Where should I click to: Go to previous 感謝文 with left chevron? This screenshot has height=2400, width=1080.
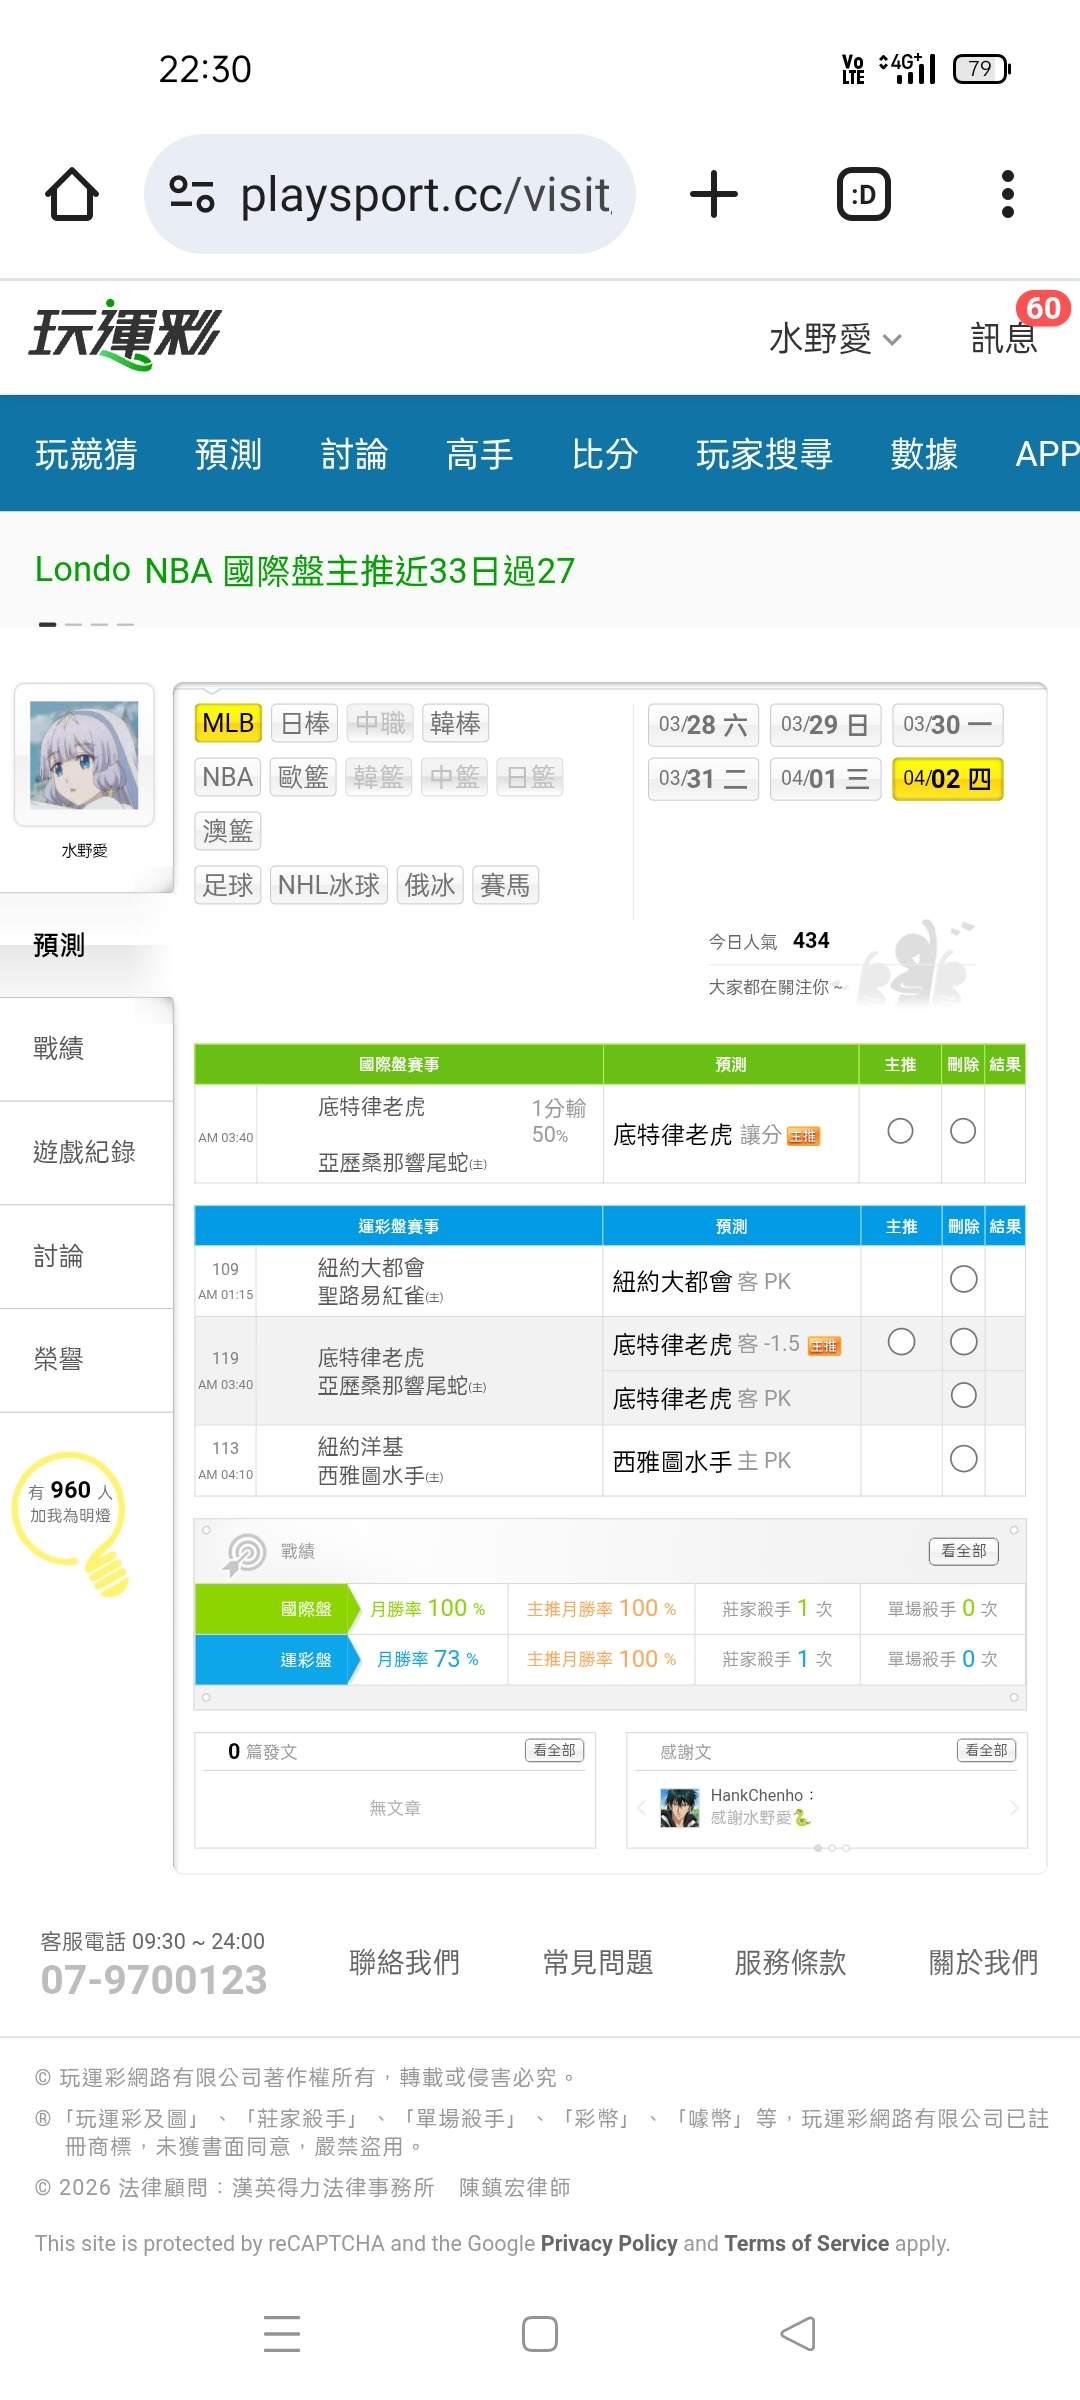pyautogui.click(x=640, y=1807)
